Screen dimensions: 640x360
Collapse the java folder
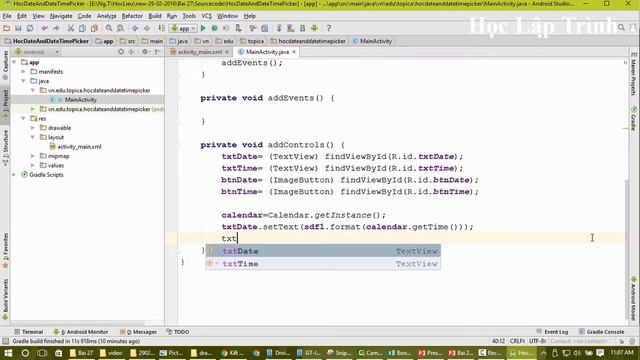coord(24,81)
